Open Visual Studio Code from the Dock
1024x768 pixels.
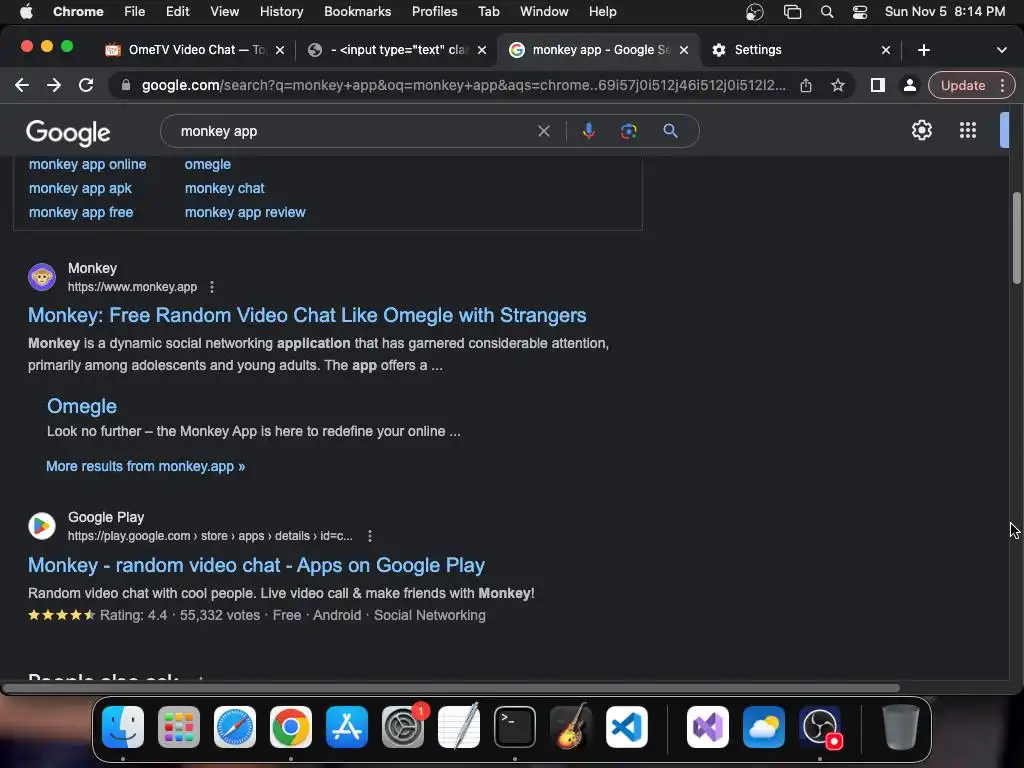pos(627,727)
